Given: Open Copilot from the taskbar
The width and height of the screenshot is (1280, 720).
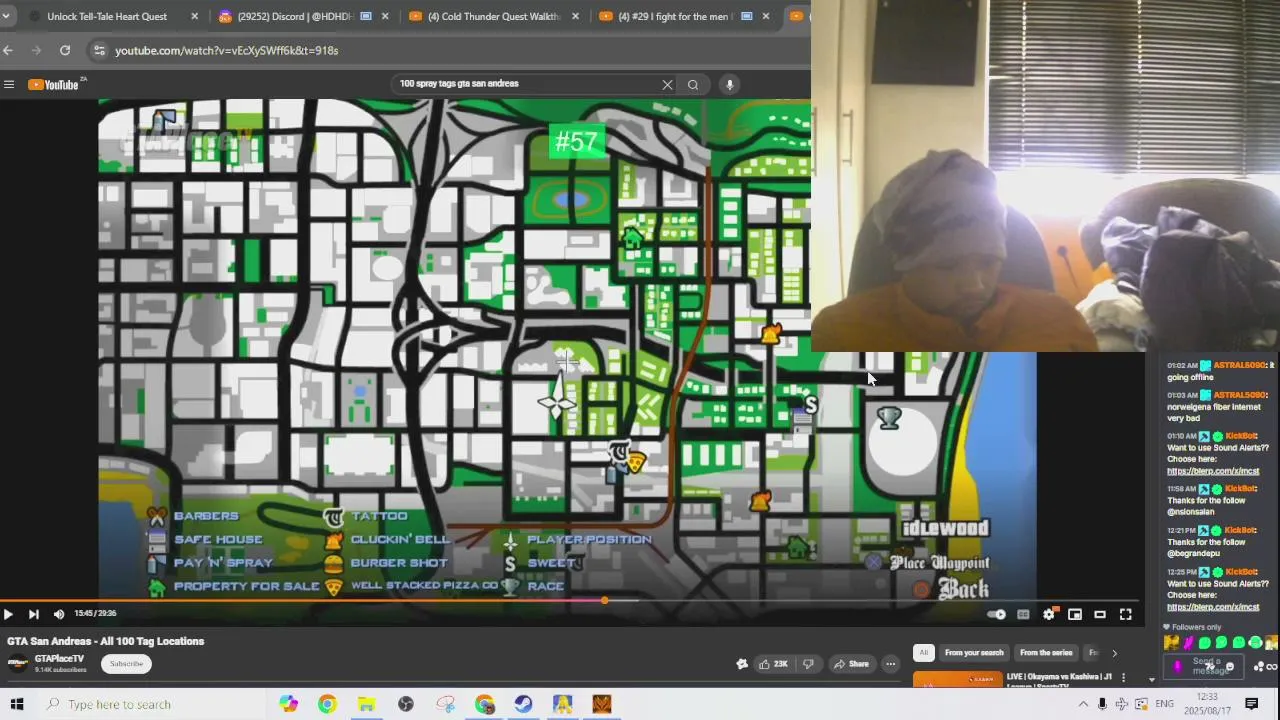Looking at the screenshot, I should pyautogui.click(x=288, y=704).
